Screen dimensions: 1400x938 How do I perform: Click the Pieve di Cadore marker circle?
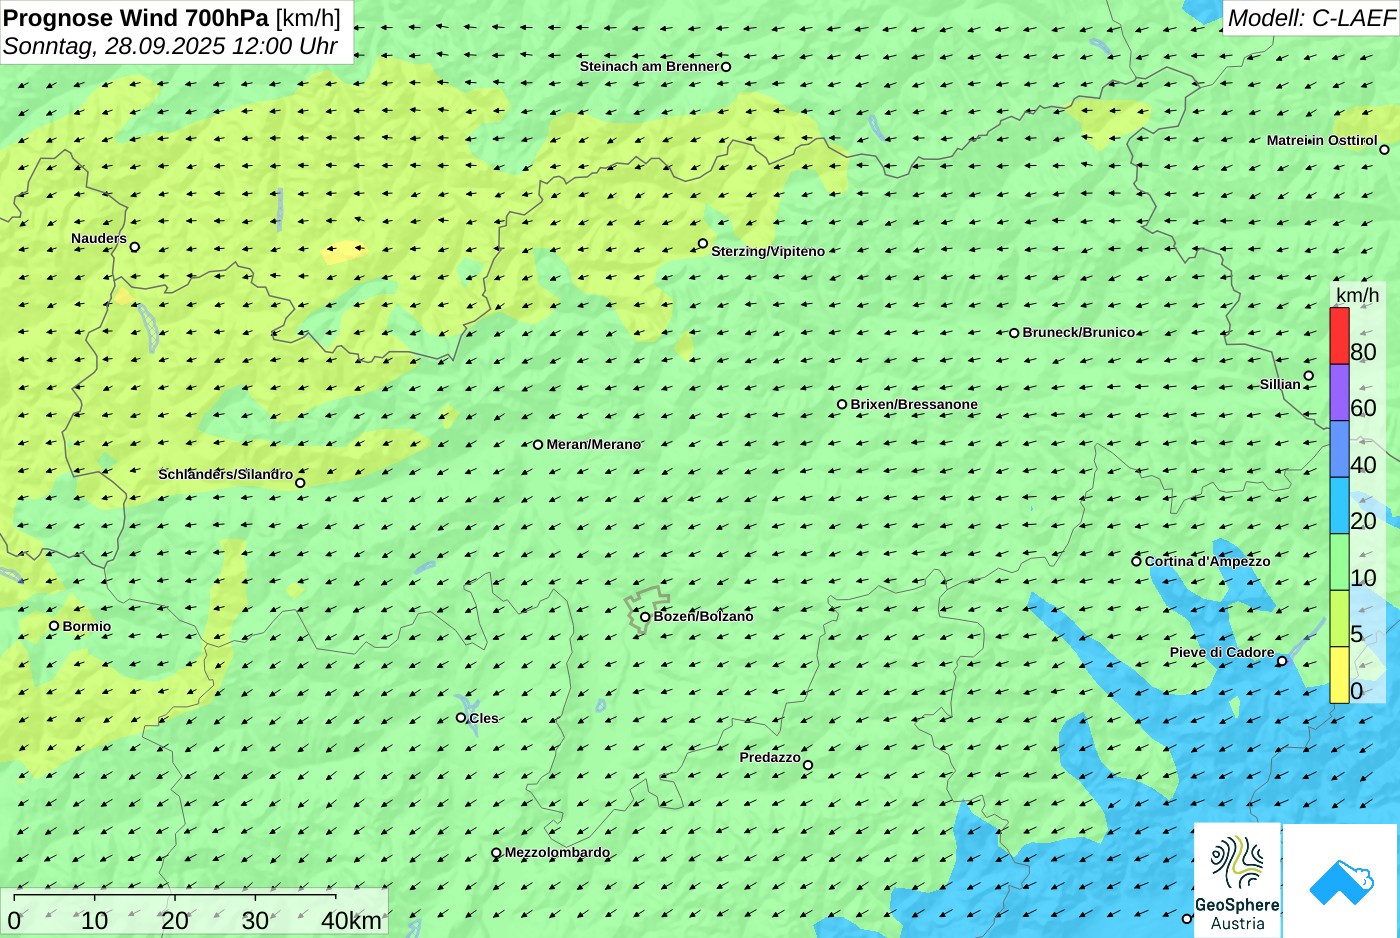click(x=1282, y=661)
